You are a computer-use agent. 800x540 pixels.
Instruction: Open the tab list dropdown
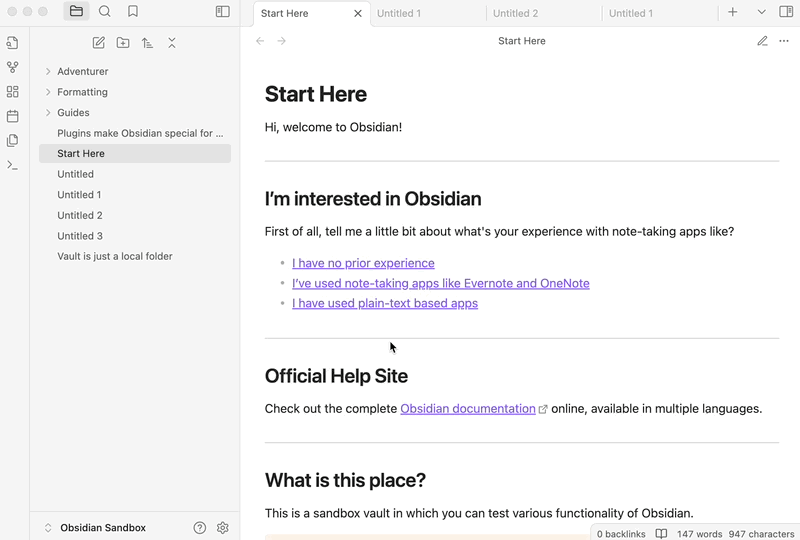761,12
